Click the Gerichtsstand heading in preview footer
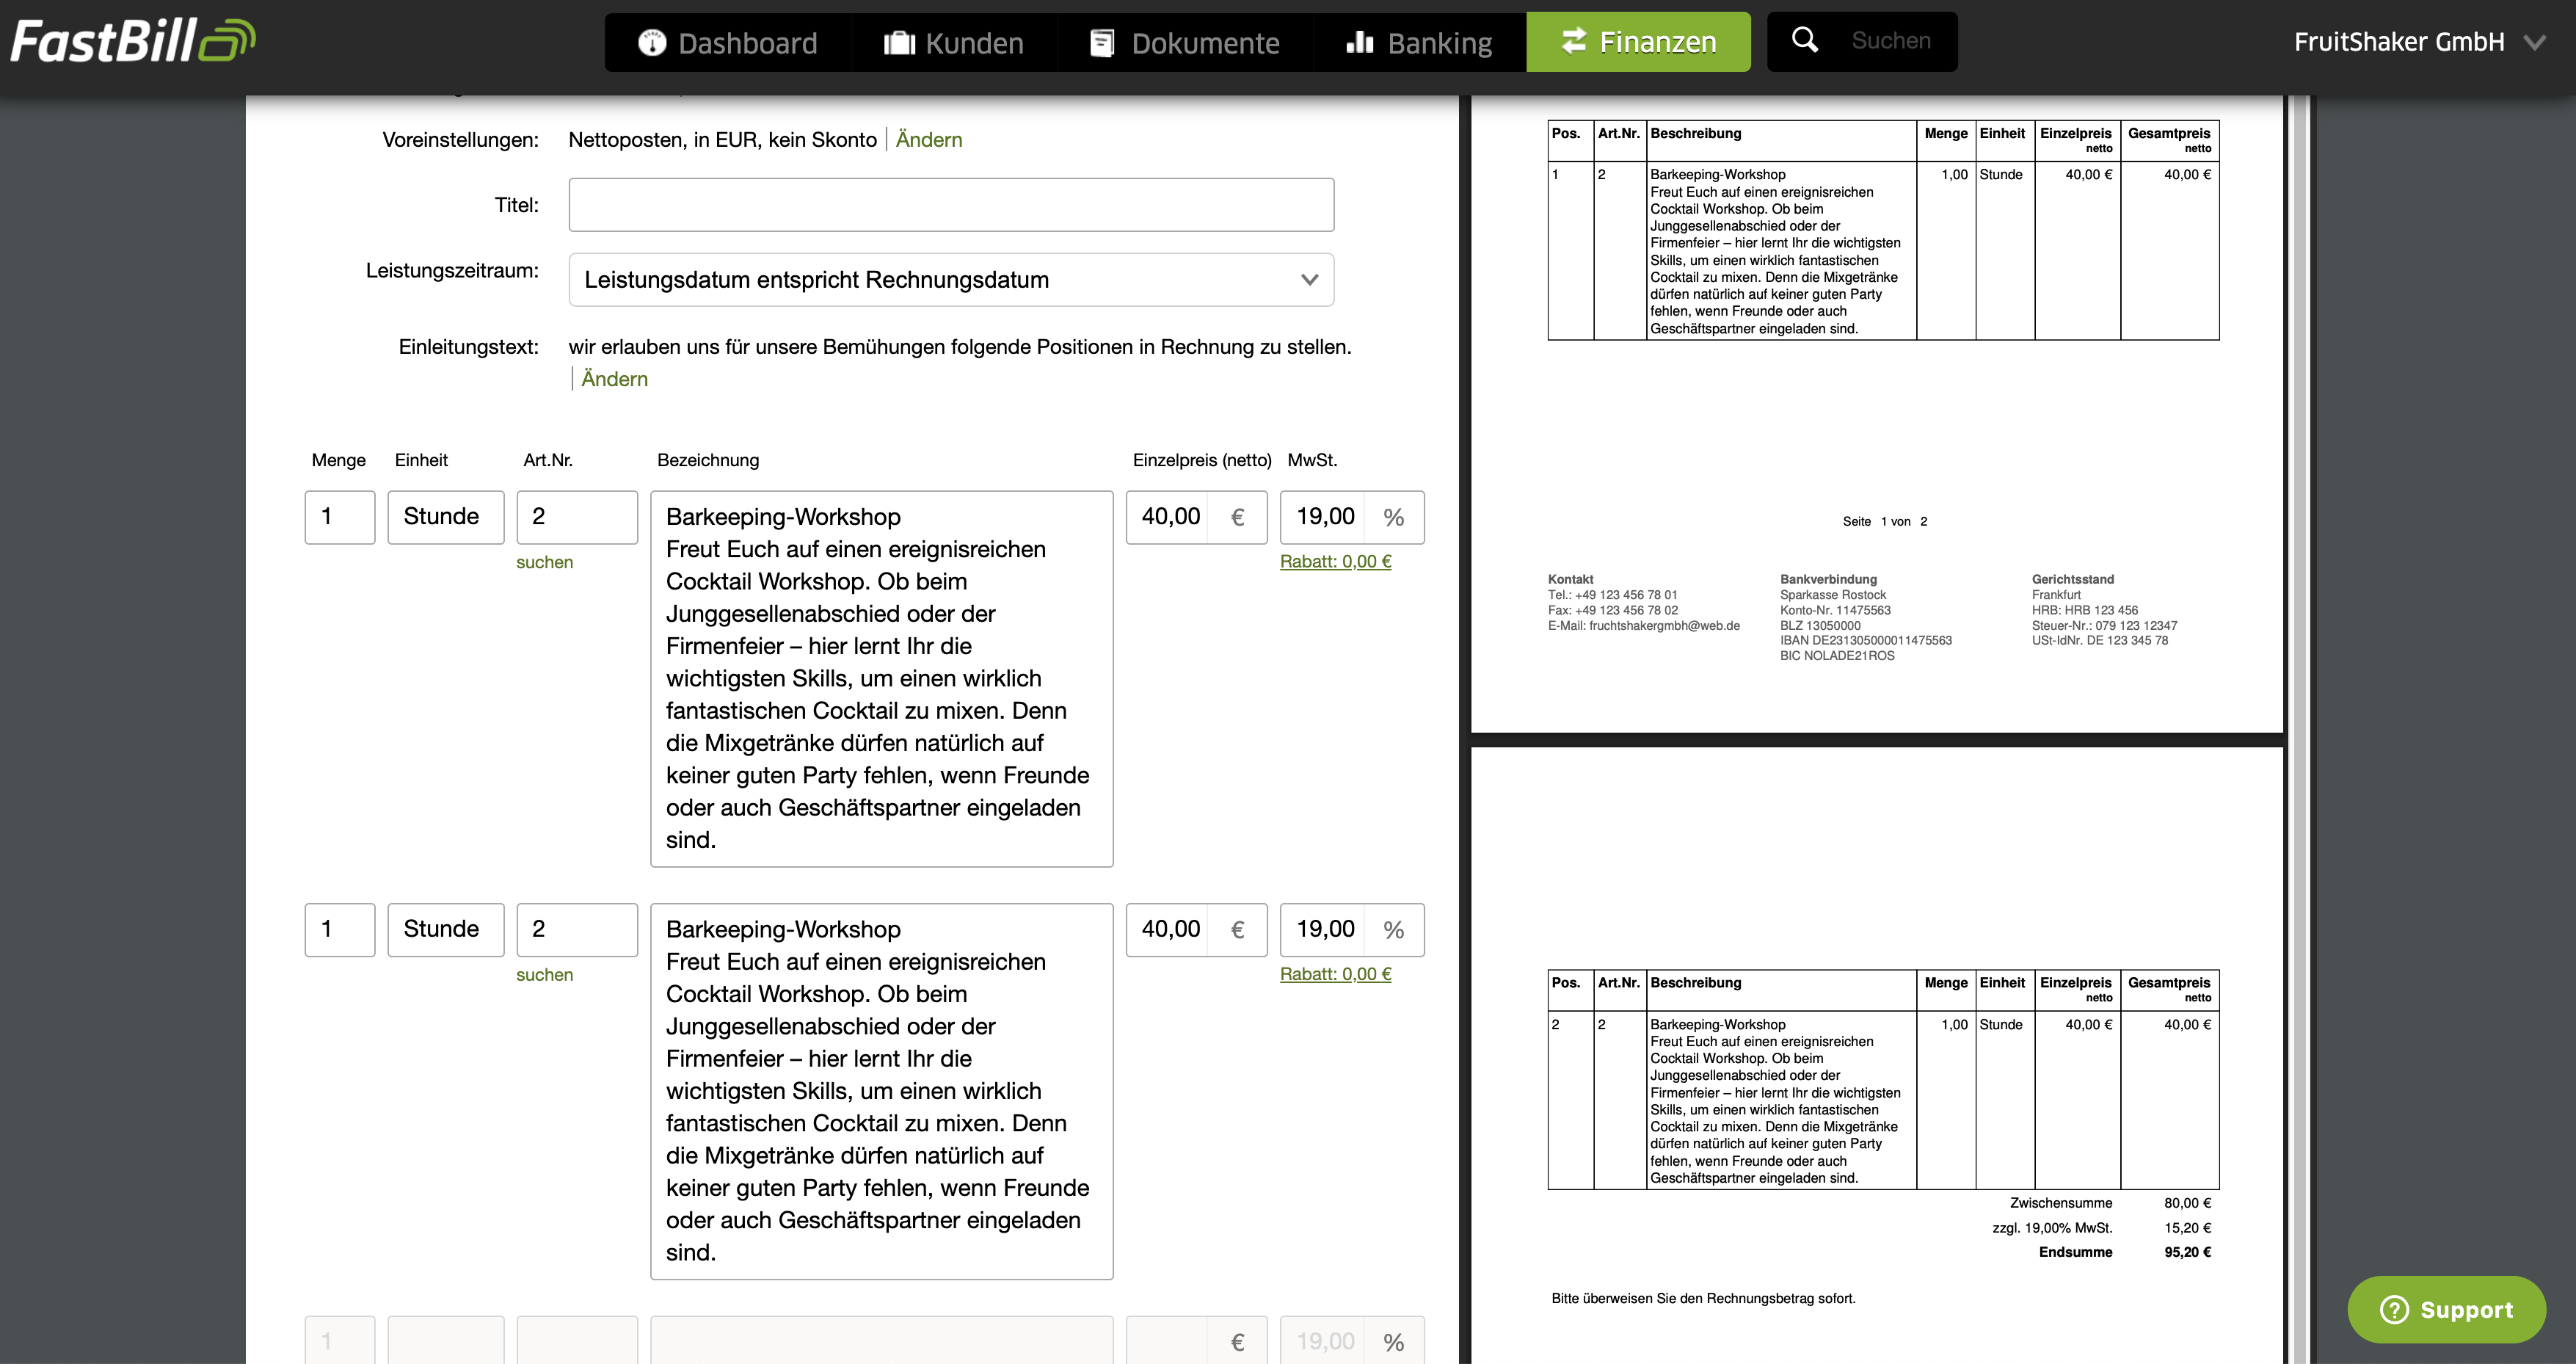2576x1364 pixels. [2073, 580]
